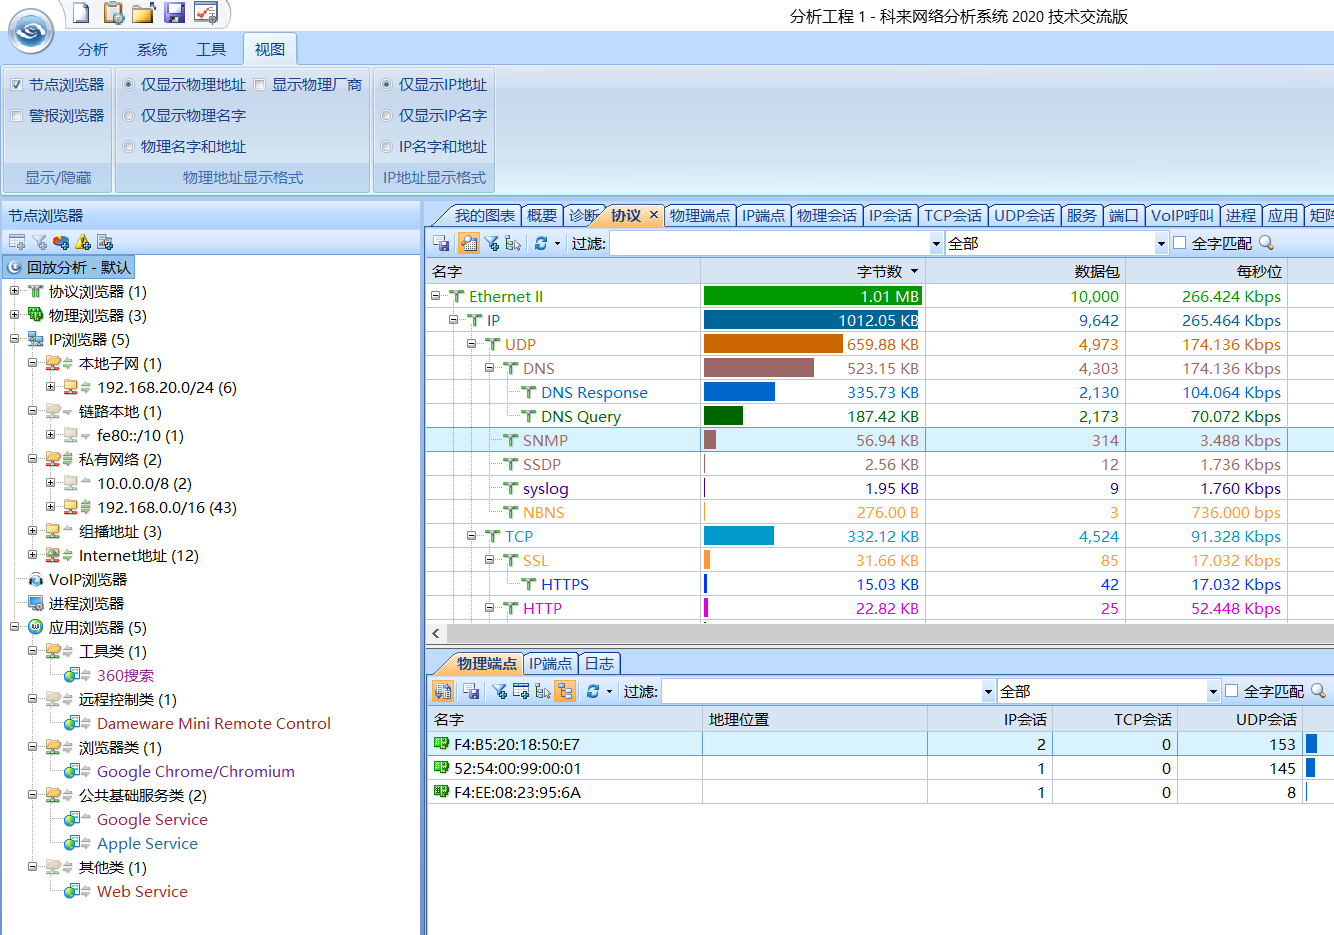Click the pie chart add icon in node browser
Image resolution: width=1334 pixels, height=935 pixels.
point(61,242)
